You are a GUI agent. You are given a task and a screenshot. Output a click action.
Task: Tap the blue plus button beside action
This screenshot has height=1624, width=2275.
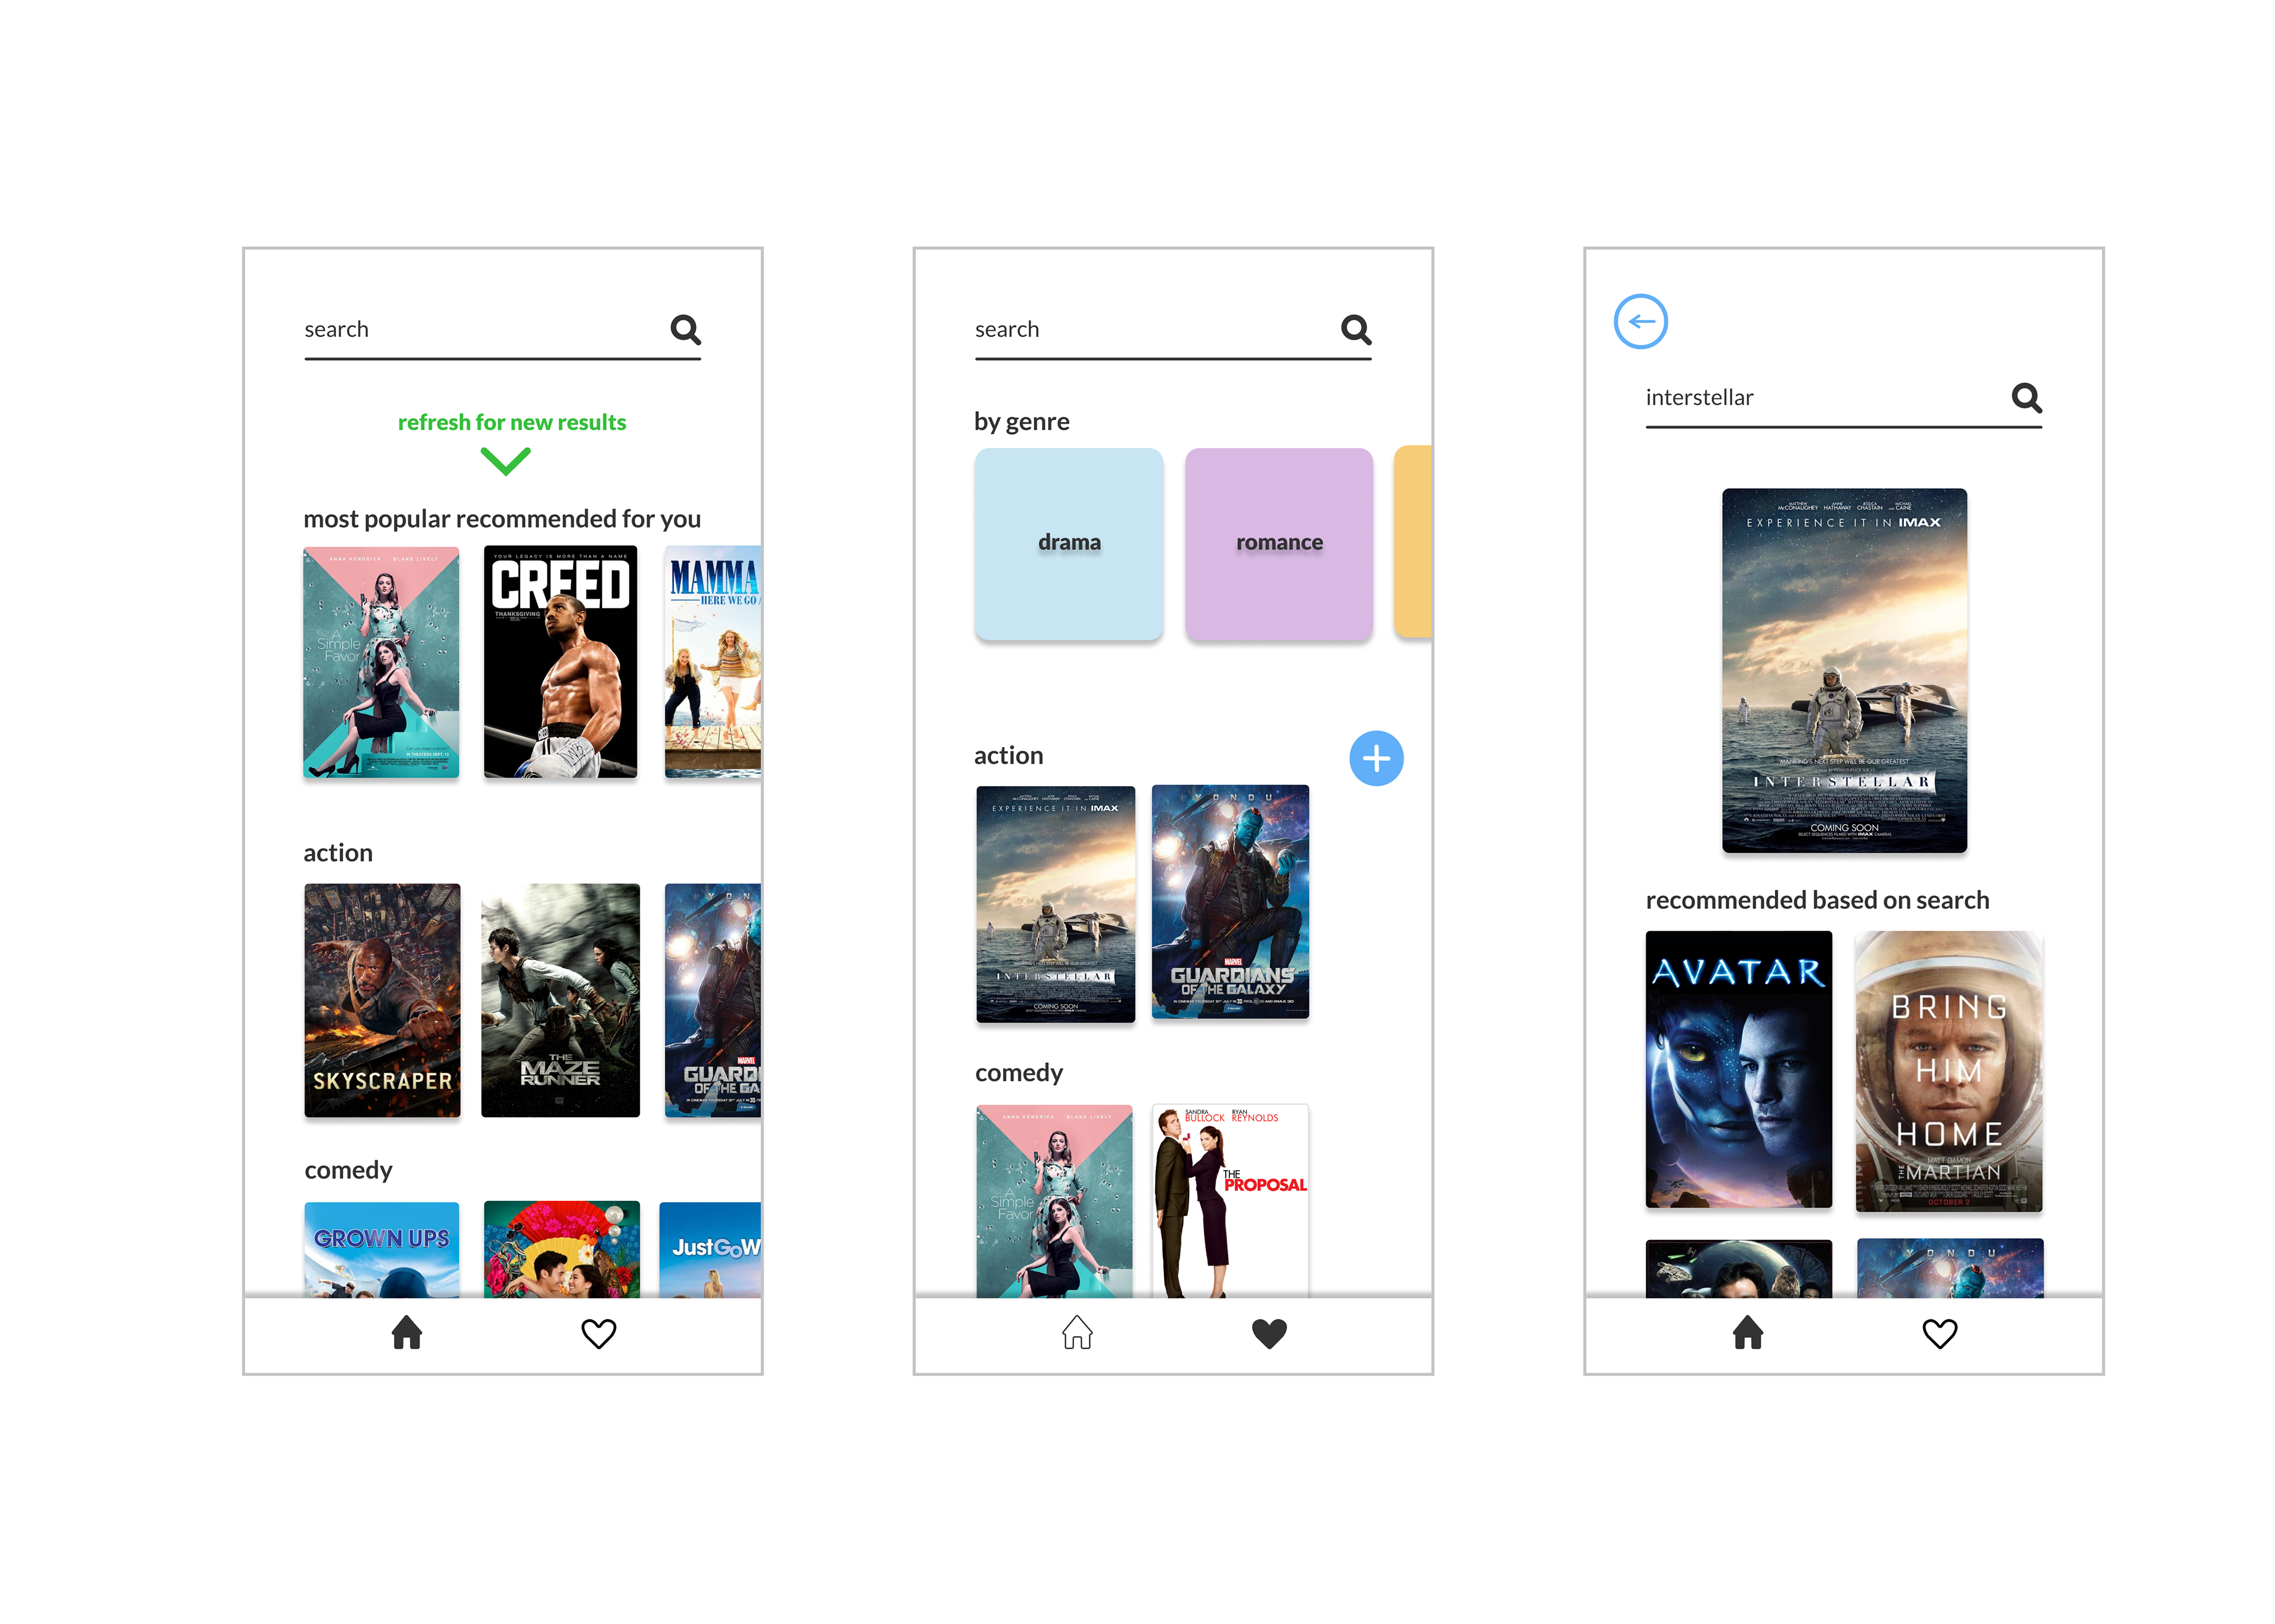(1376, 758)
